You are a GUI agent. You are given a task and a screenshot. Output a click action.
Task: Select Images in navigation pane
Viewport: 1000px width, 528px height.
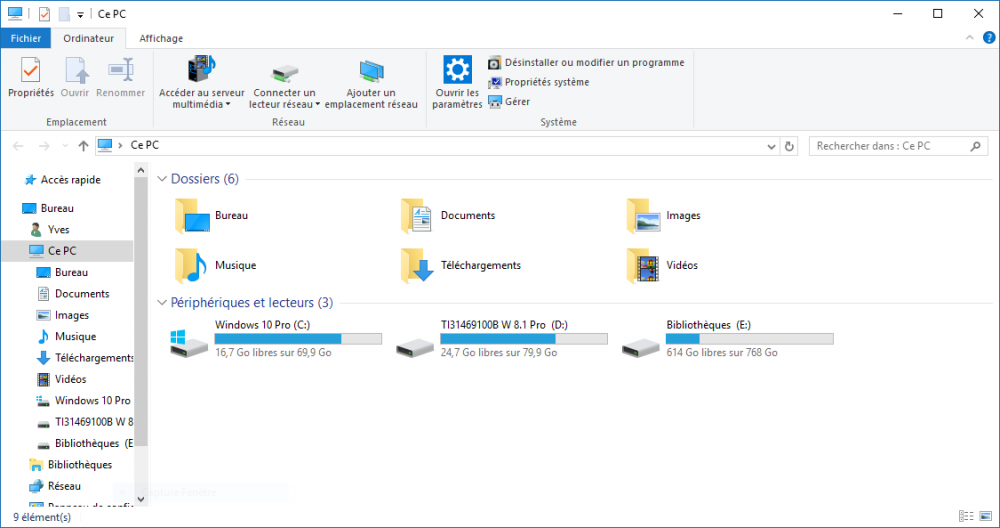pyautogui.click(x=63, y=315)
